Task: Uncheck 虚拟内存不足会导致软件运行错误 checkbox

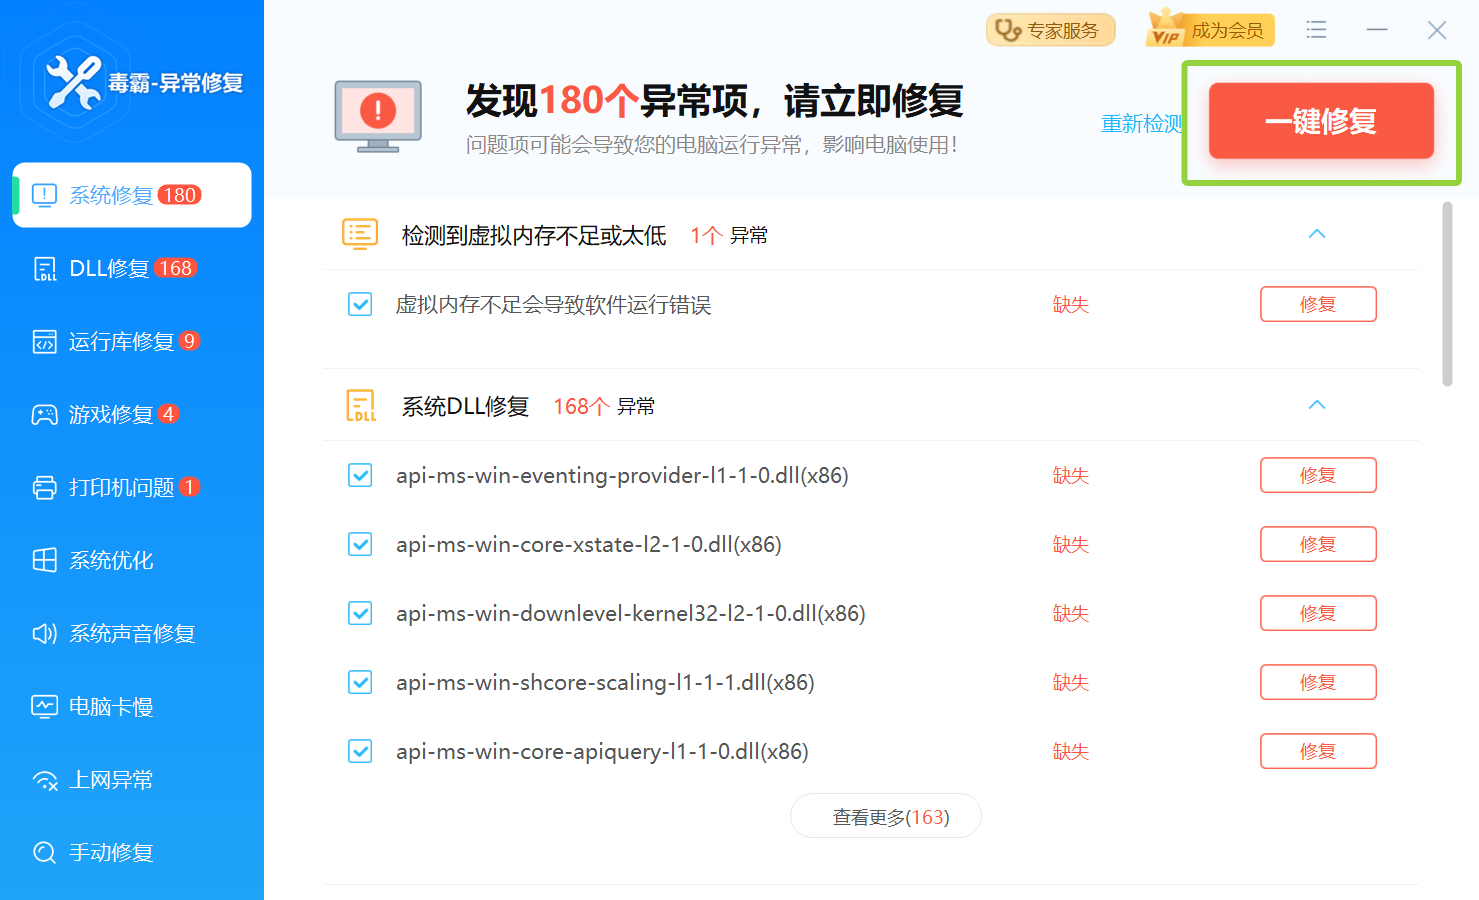Action: (360, 304)
